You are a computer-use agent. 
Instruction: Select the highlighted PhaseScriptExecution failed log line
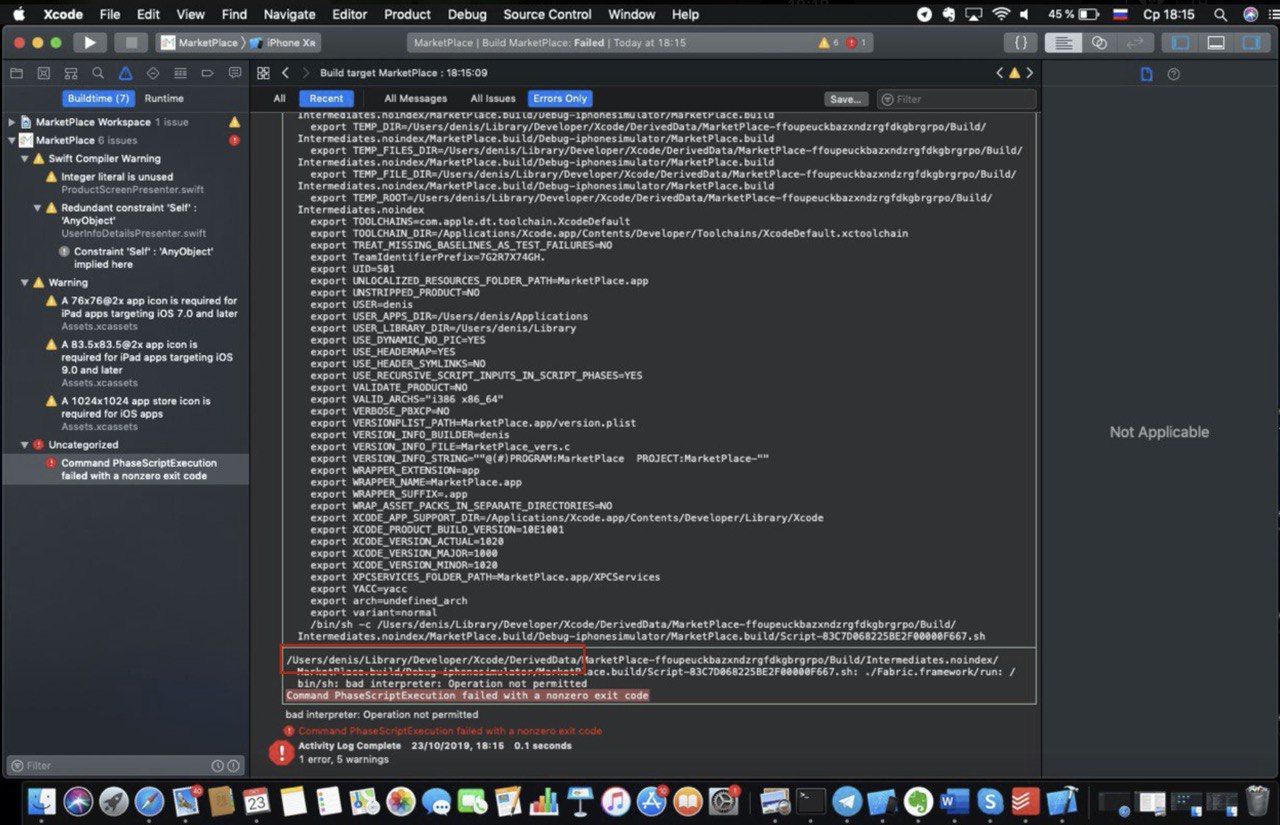(467, 695)
